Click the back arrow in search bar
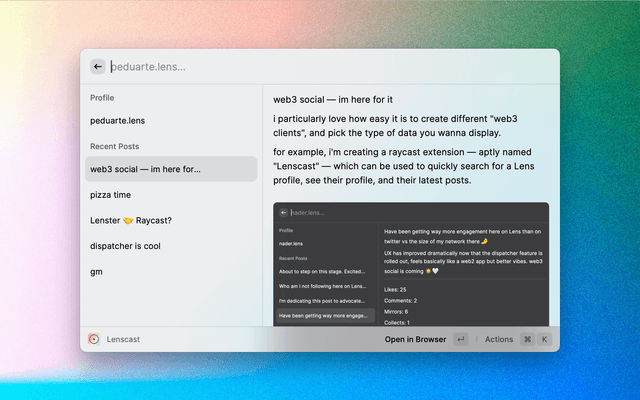The image size is (640, 400). [98, 66]
